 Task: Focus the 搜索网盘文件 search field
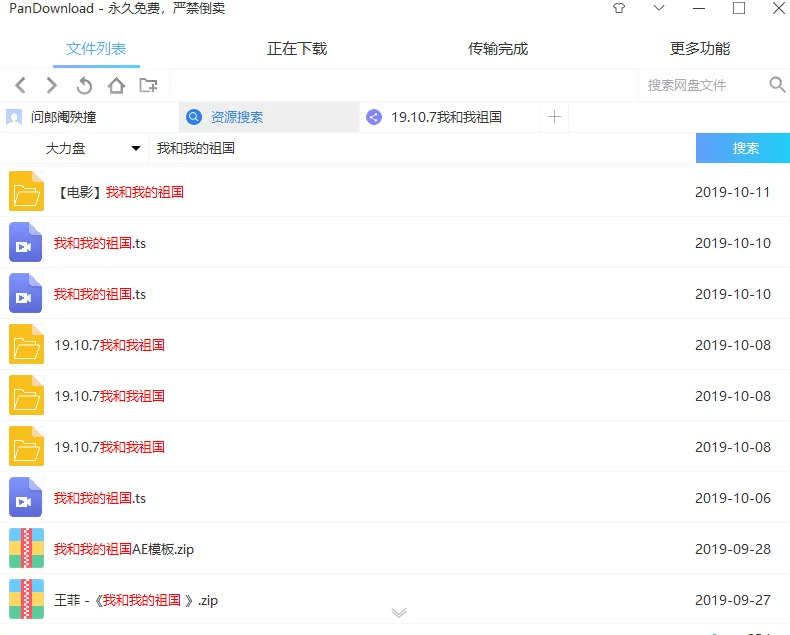(703, 85)
